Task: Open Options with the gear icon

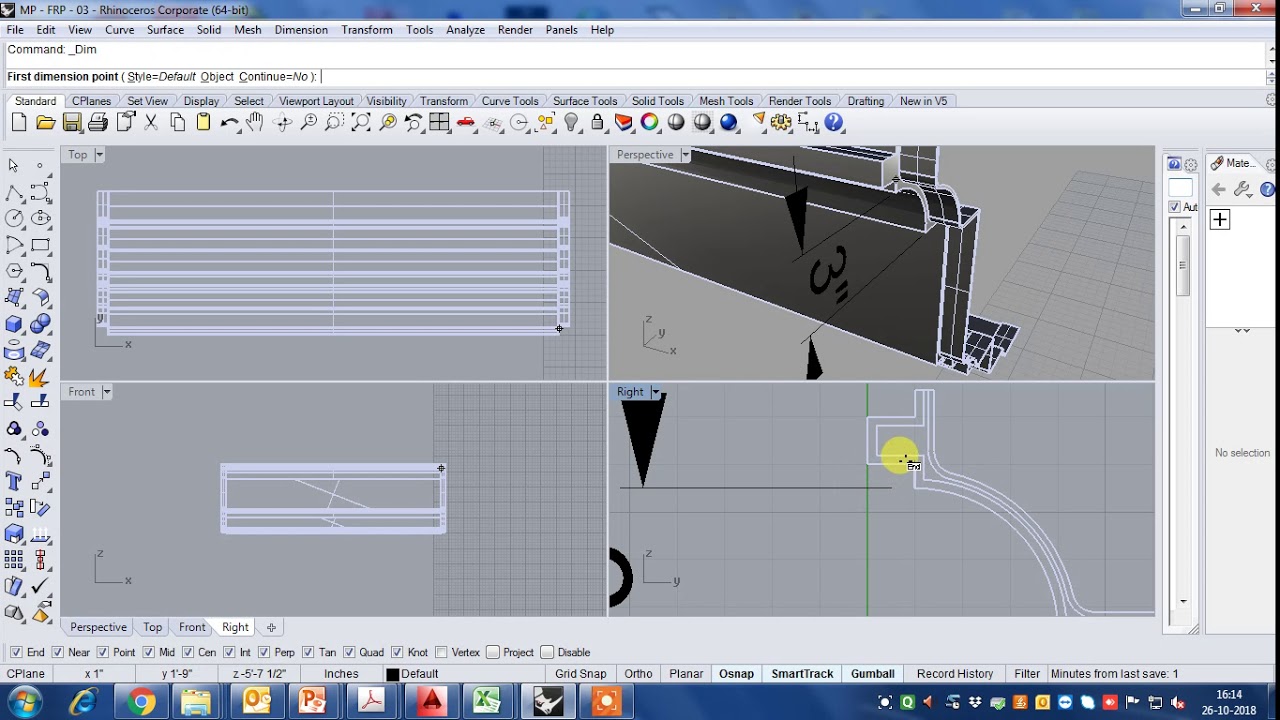Action: [781, 123]
